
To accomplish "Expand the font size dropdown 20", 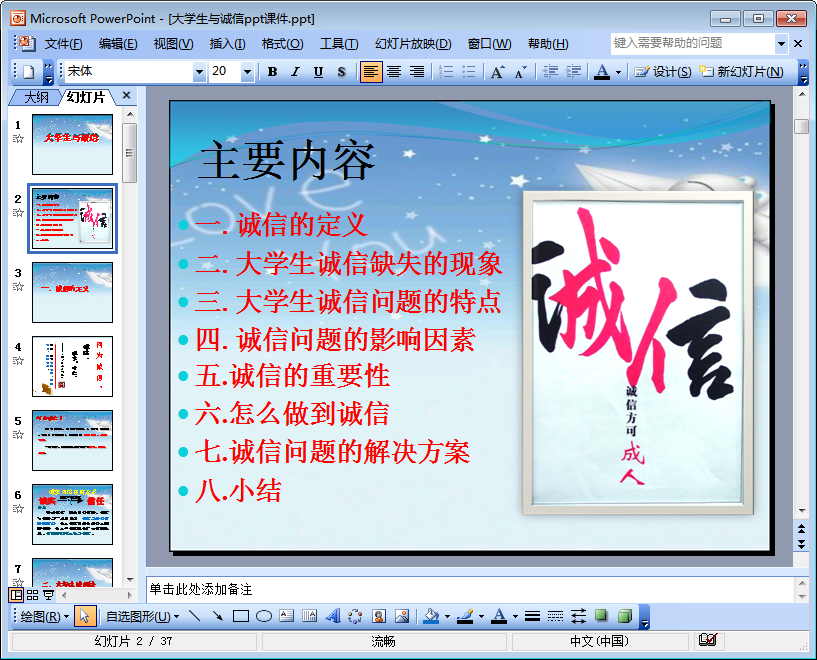I will (247, 72).
